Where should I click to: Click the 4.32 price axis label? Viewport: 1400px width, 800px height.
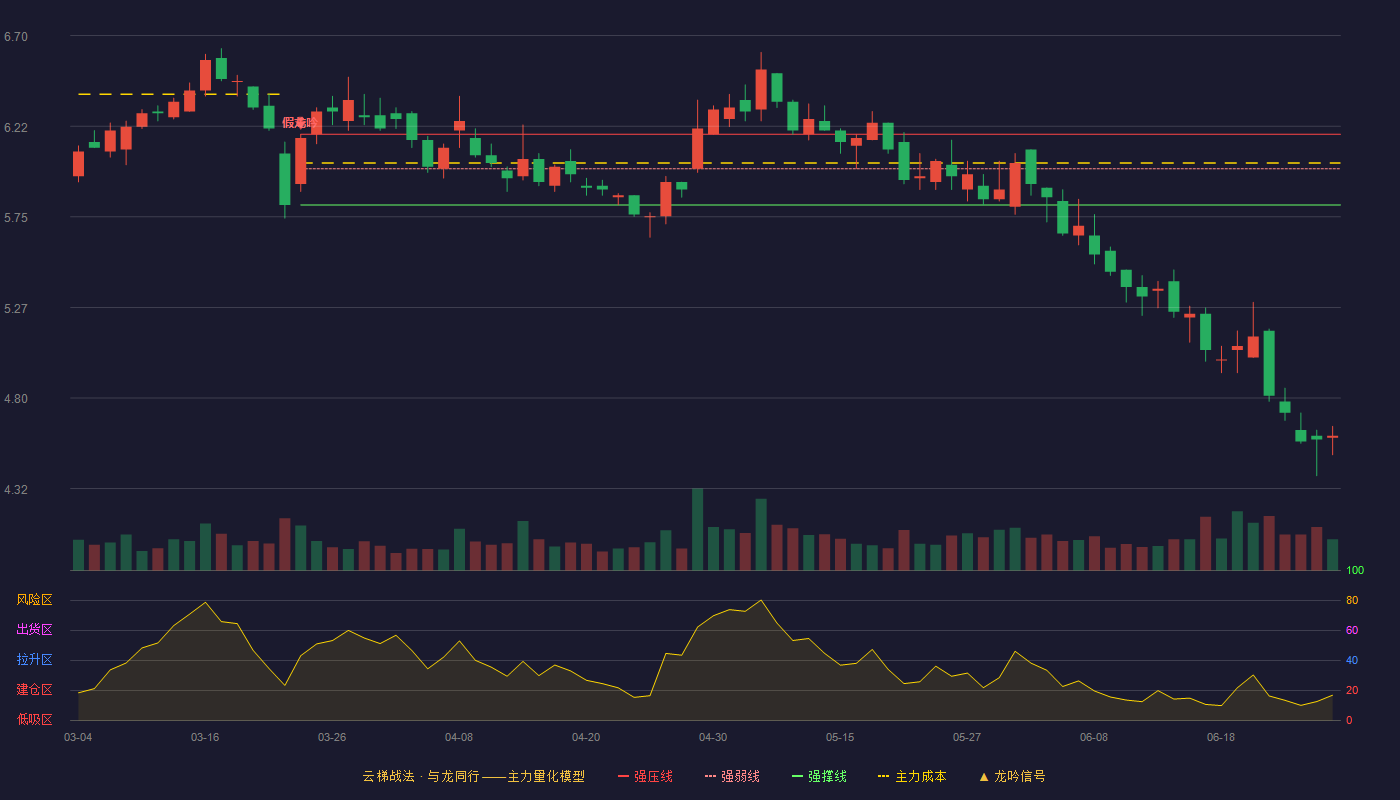click(16, 490)
